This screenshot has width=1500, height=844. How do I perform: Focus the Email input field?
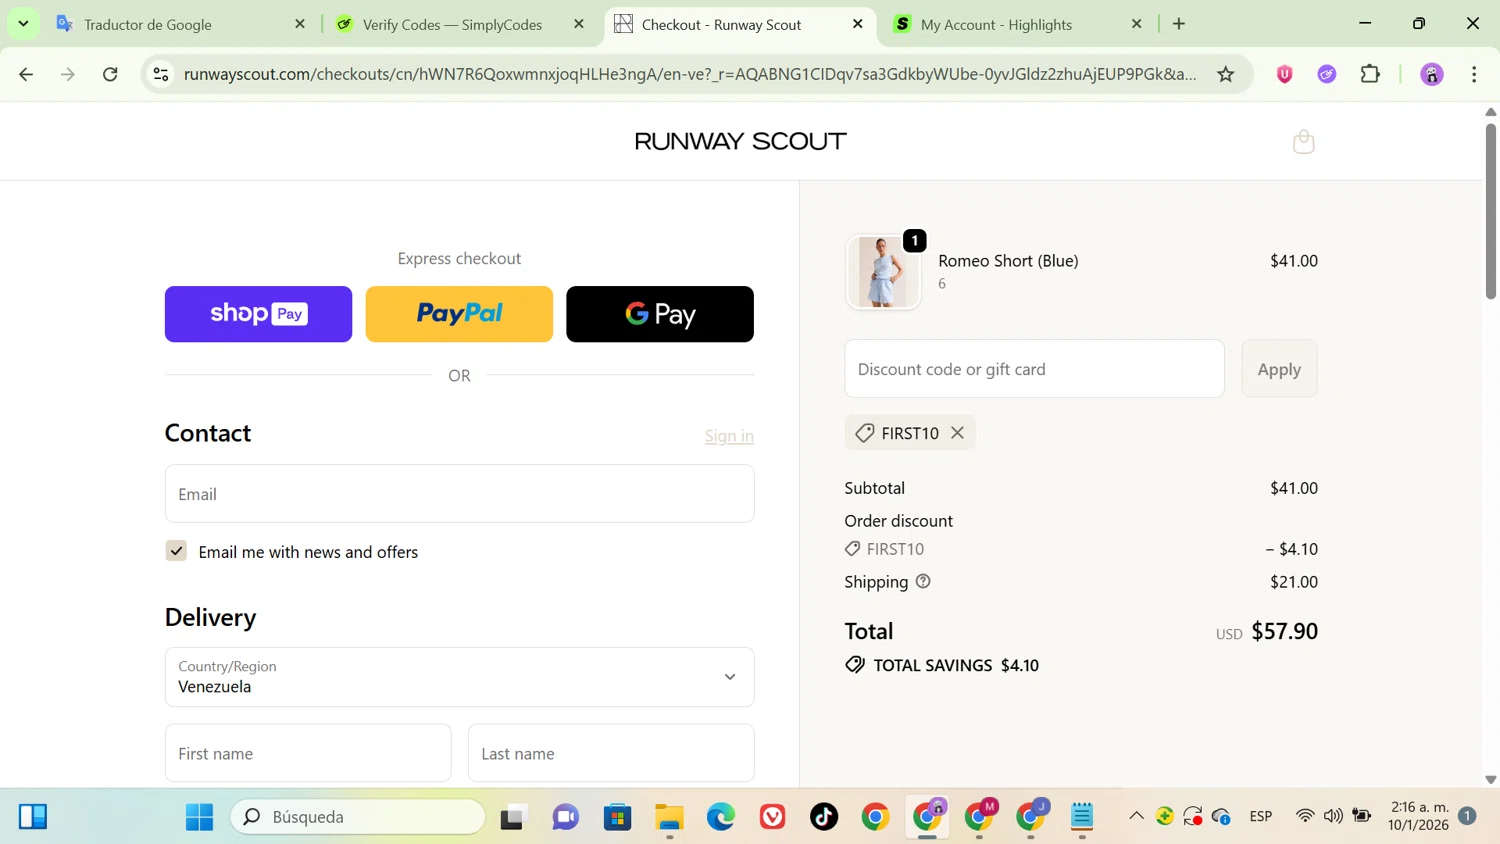click(459, 494)
